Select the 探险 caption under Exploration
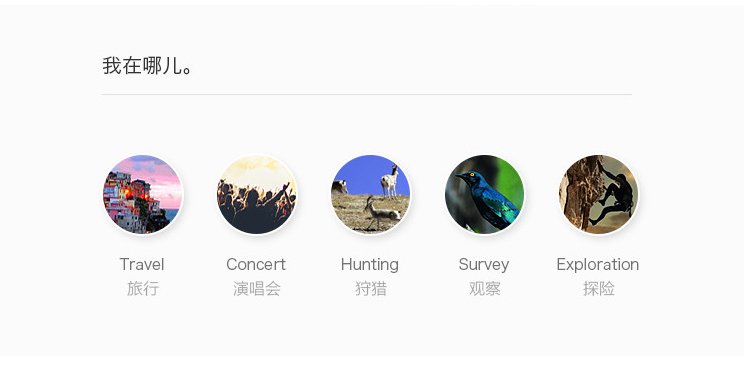The width and height of the screenshot is (750, 378). [598, 289]
